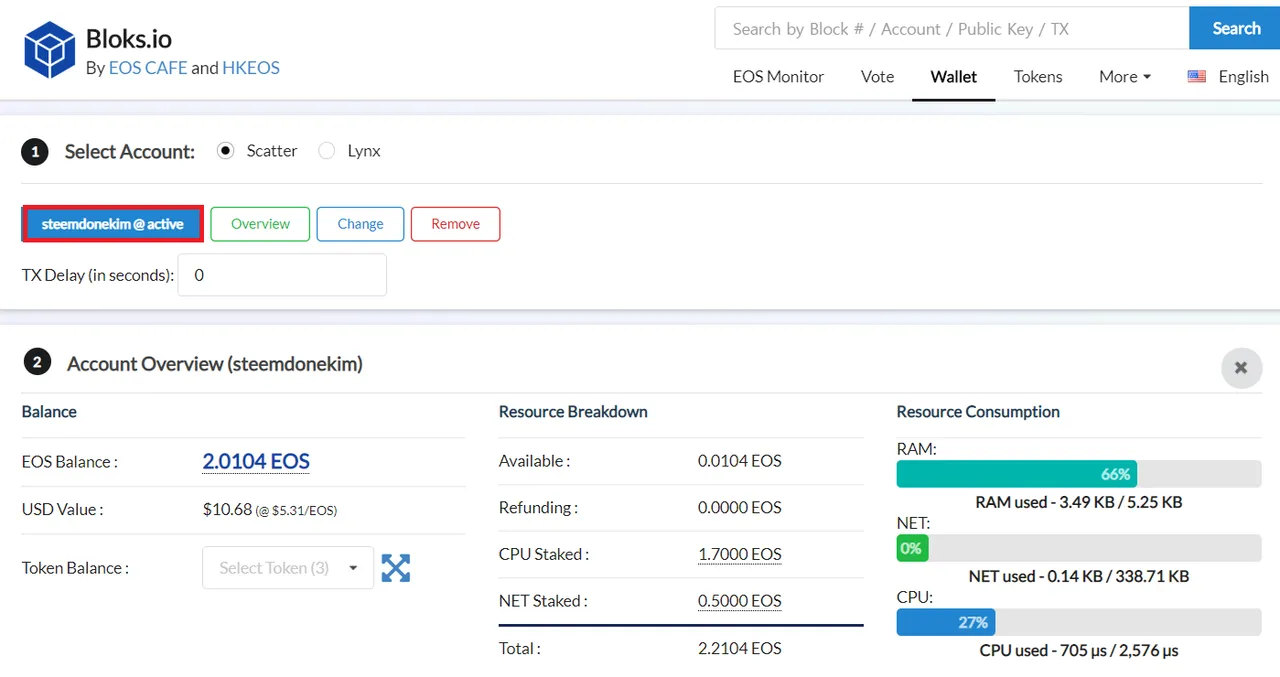This screenshot has height=677, width=1280.
Task: Click the NET usage bar at 0%
Action: [x=1079, y=548]
